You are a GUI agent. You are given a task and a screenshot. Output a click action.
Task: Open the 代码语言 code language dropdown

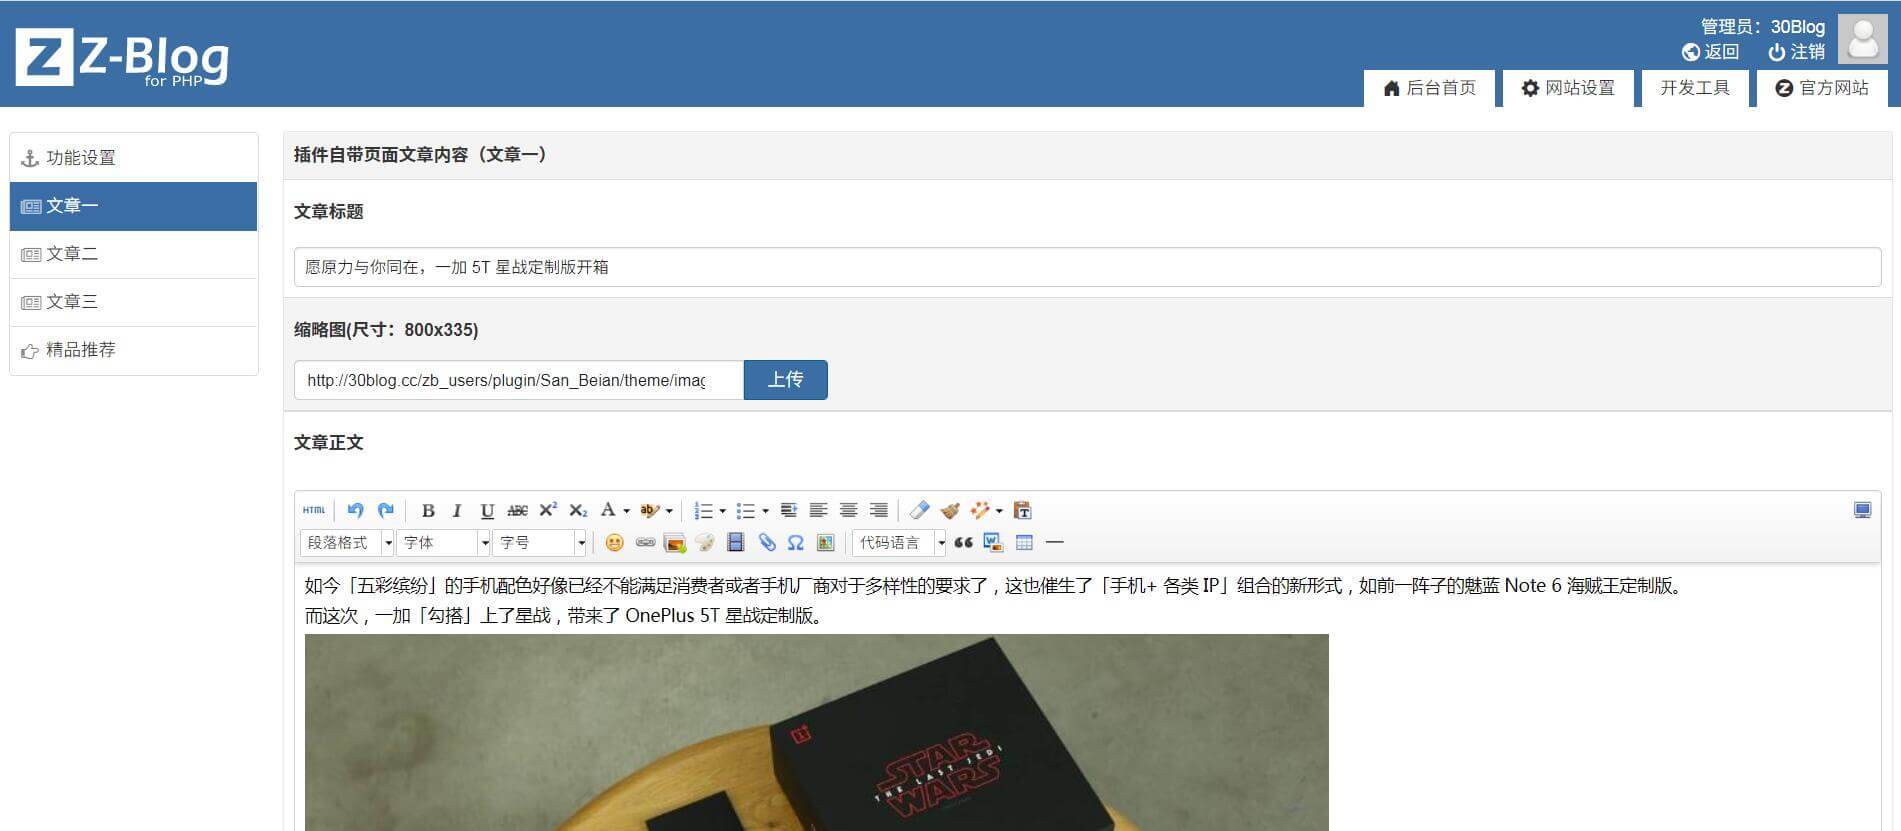900,542
